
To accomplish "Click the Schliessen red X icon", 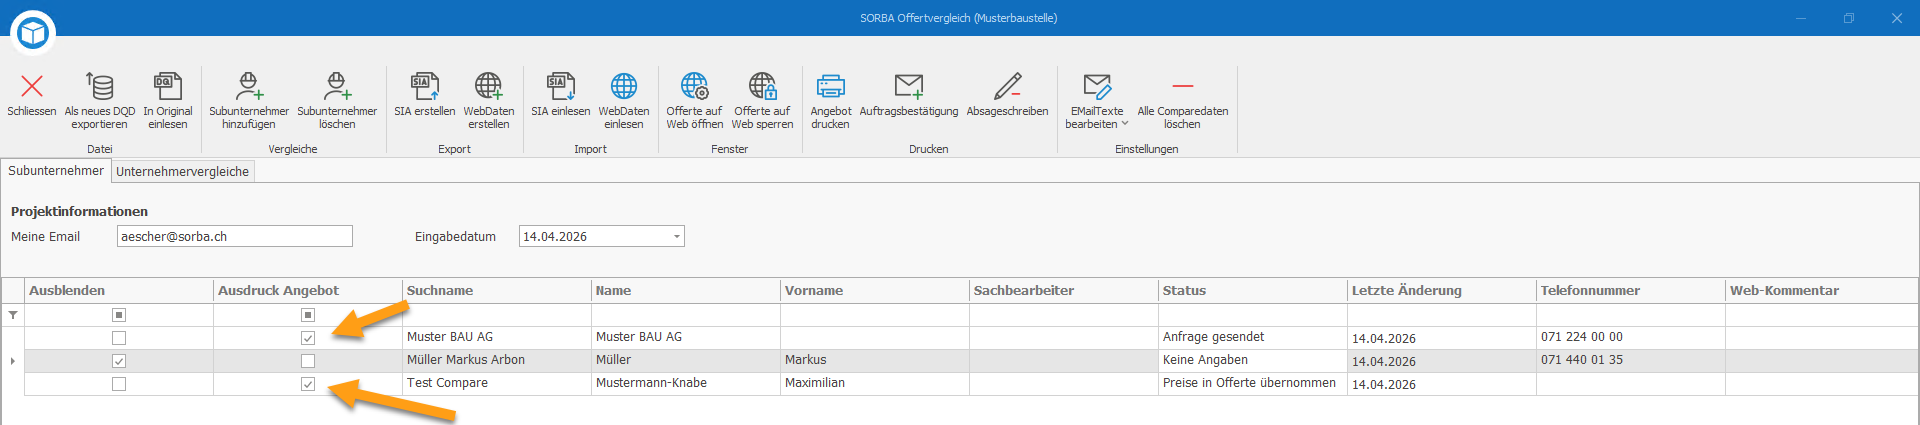I will [32, 87].
